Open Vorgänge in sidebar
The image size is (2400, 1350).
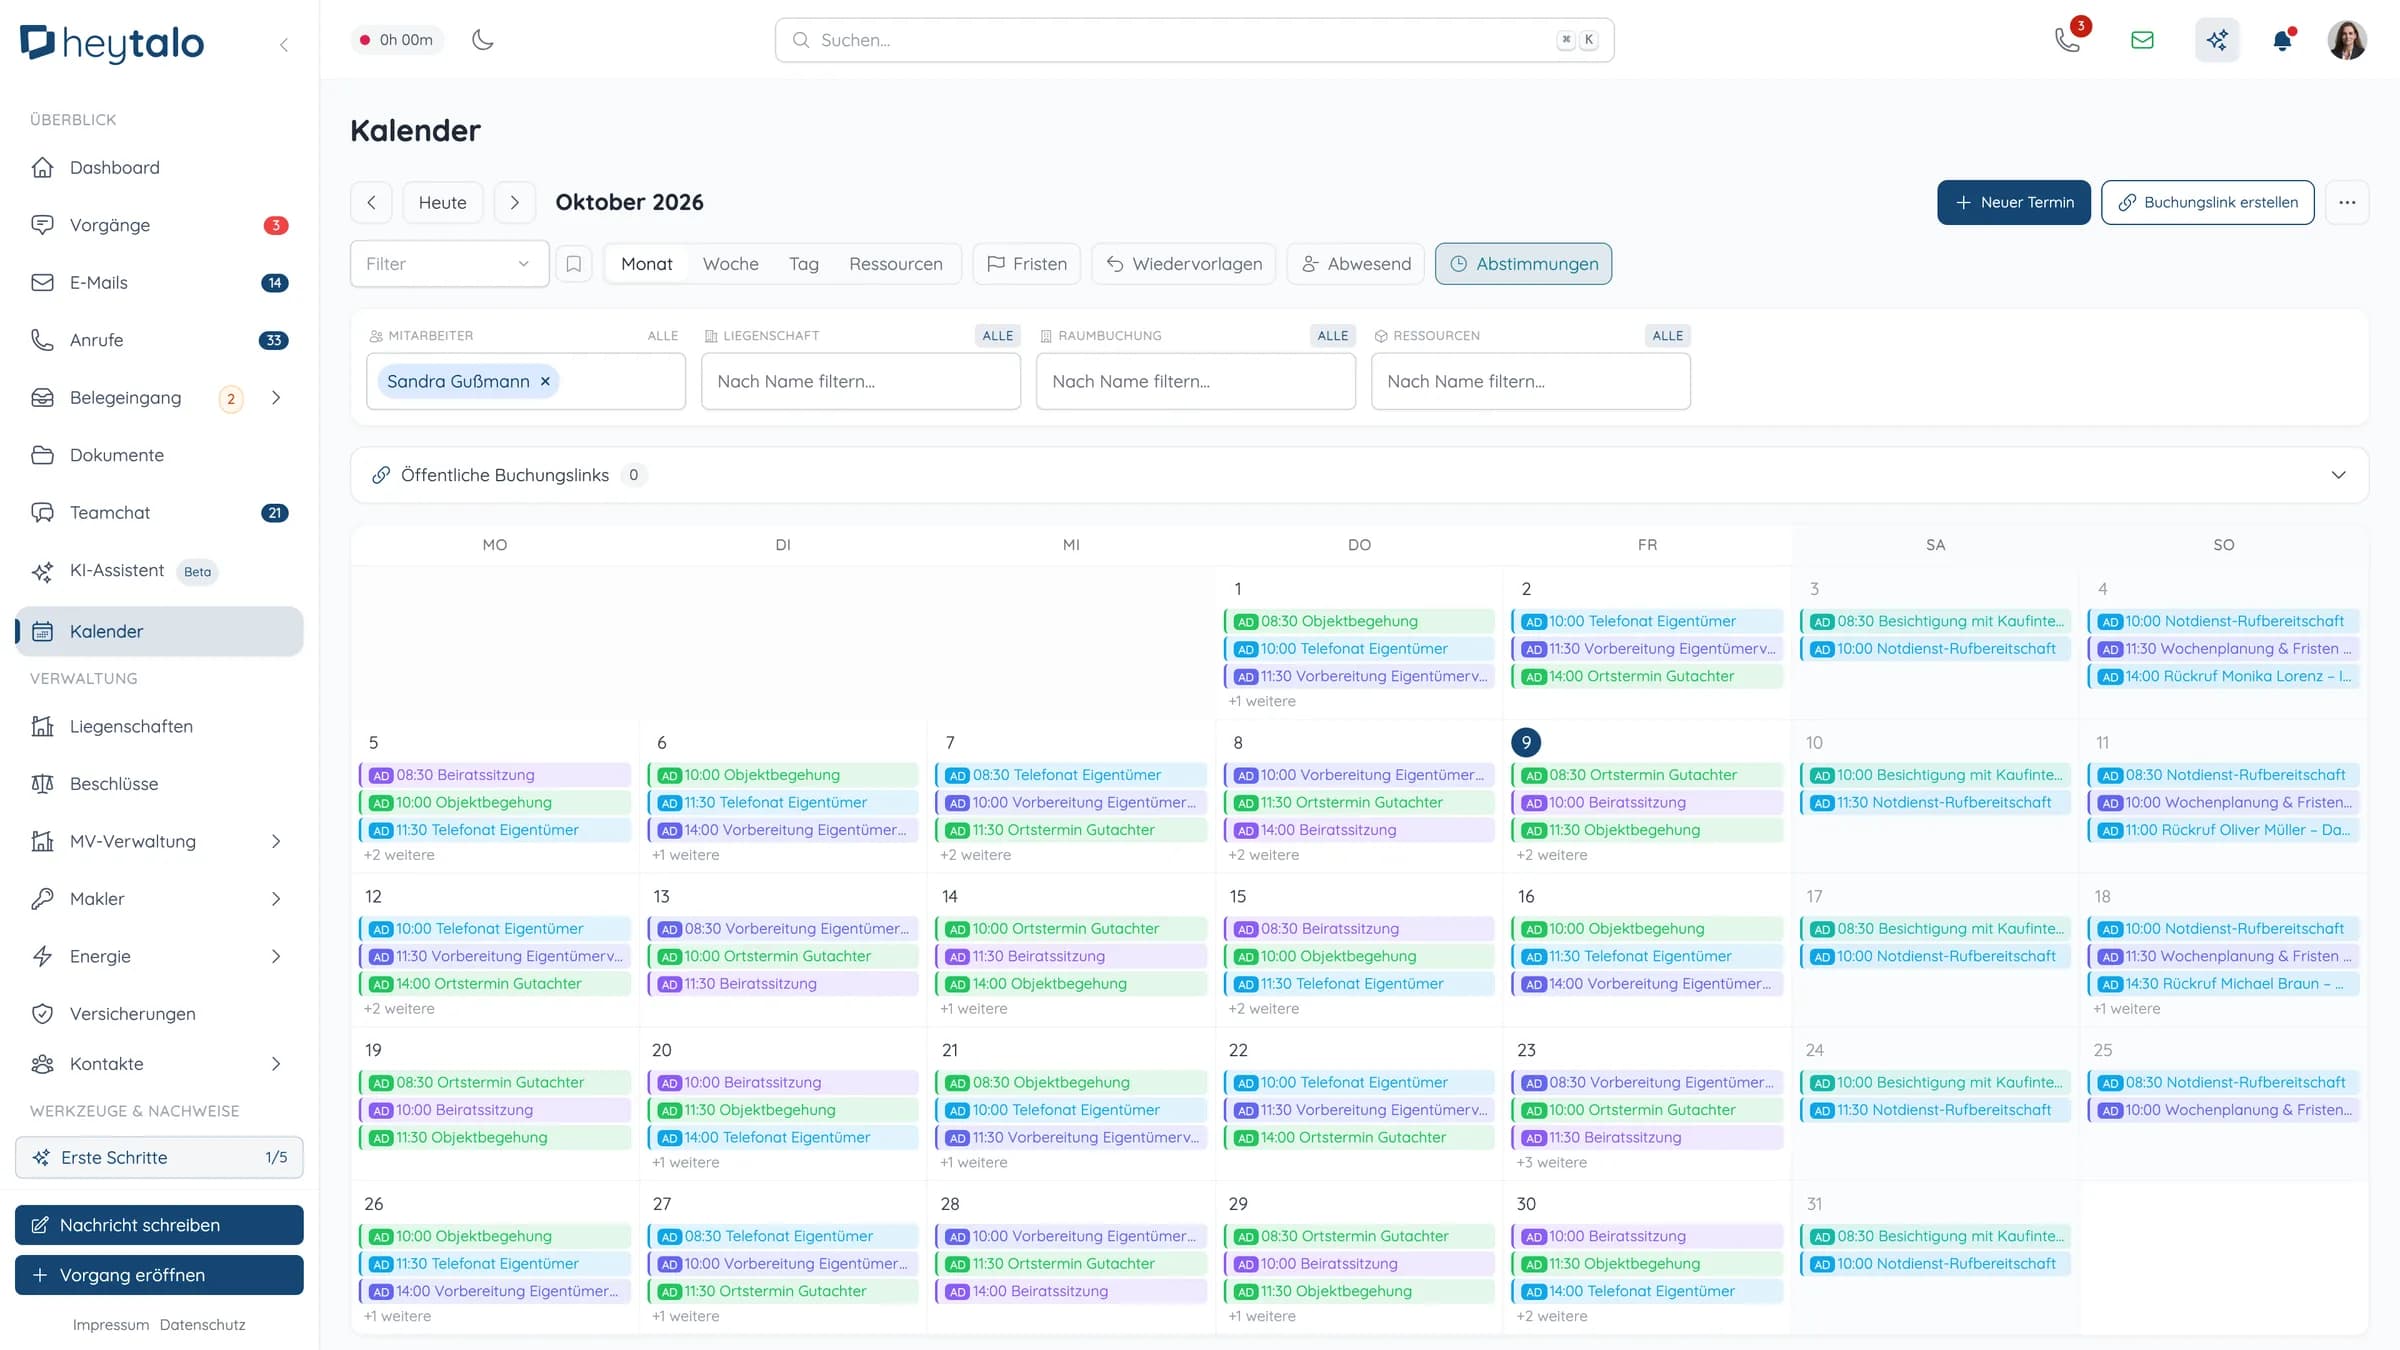click(159, 225)
